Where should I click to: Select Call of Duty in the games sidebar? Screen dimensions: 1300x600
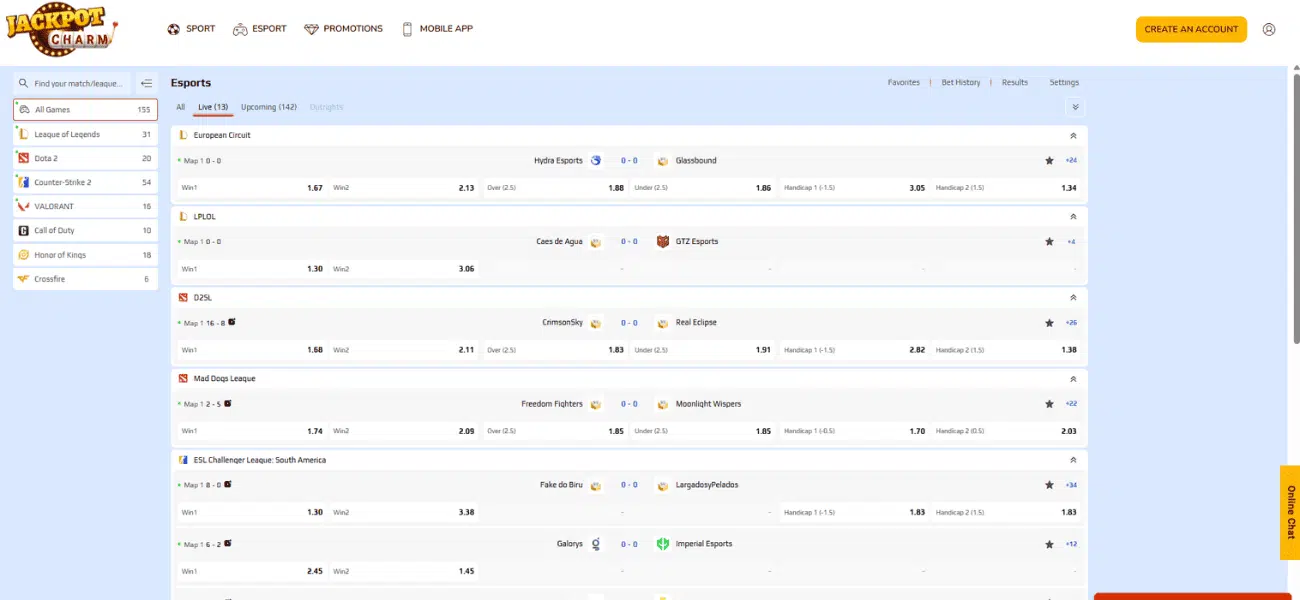pyautogui.click(x=85, y=230)
